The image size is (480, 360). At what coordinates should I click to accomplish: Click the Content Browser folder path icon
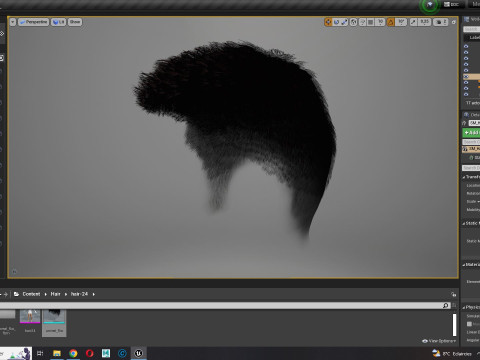(x=16, y=294)
